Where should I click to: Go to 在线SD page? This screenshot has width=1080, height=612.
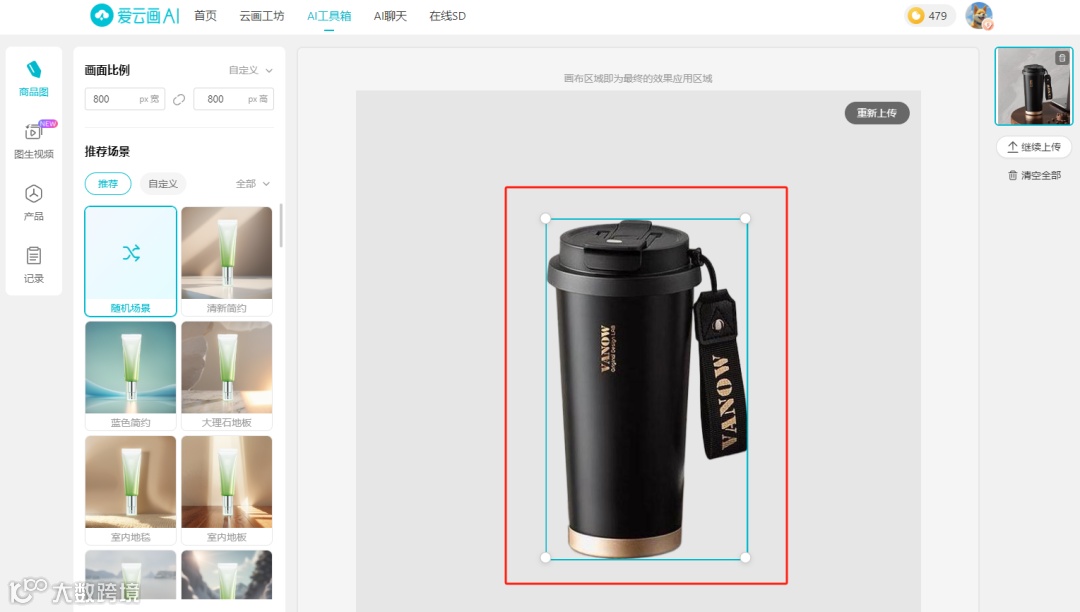click(x=448, y=16)
